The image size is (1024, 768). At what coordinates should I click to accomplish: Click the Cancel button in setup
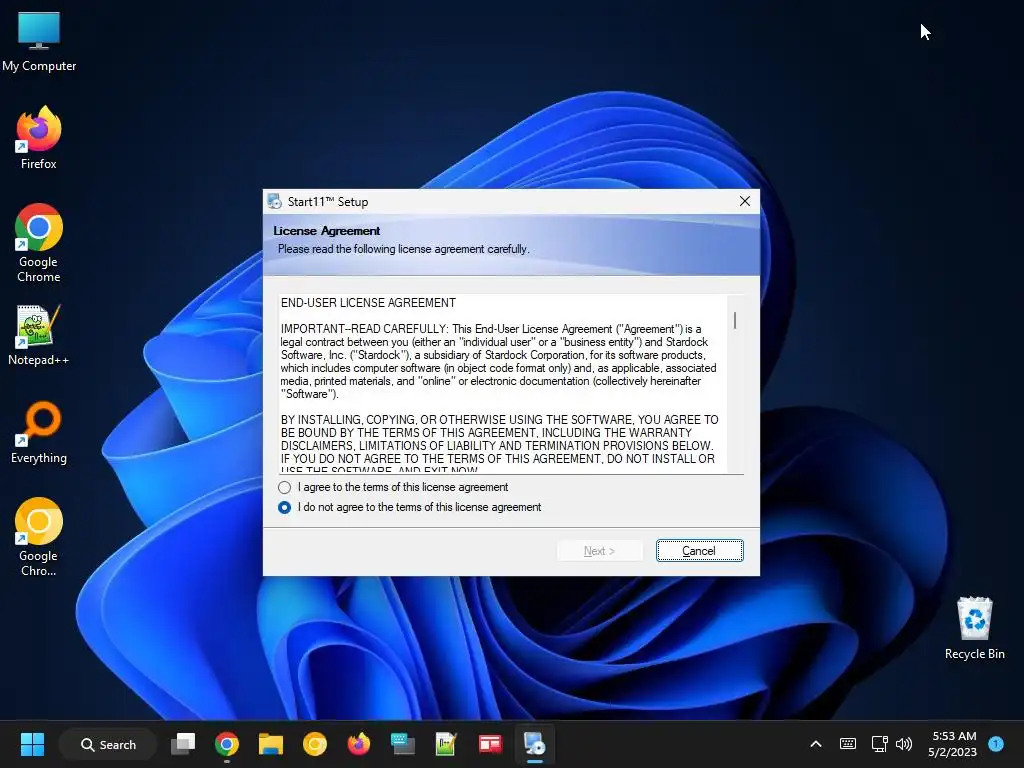pyautogui.click(x=699, y=551)
